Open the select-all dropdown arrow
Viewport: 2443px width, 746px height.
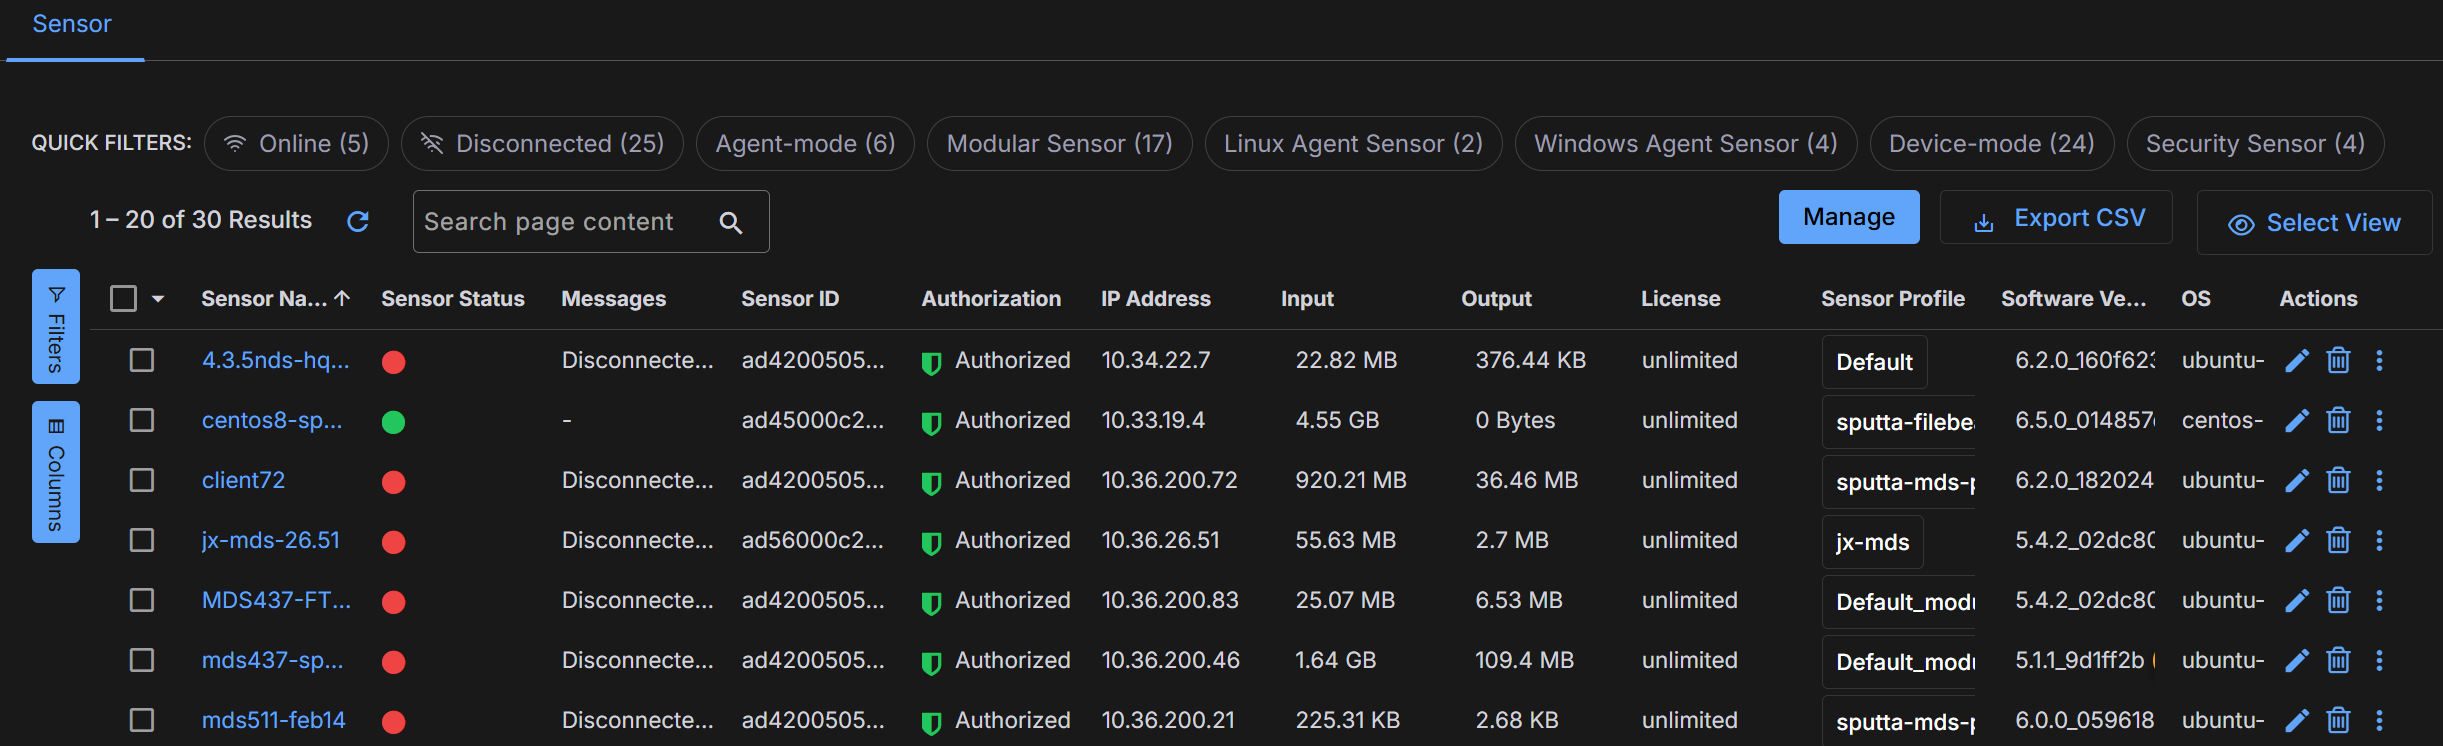point(158,299)
